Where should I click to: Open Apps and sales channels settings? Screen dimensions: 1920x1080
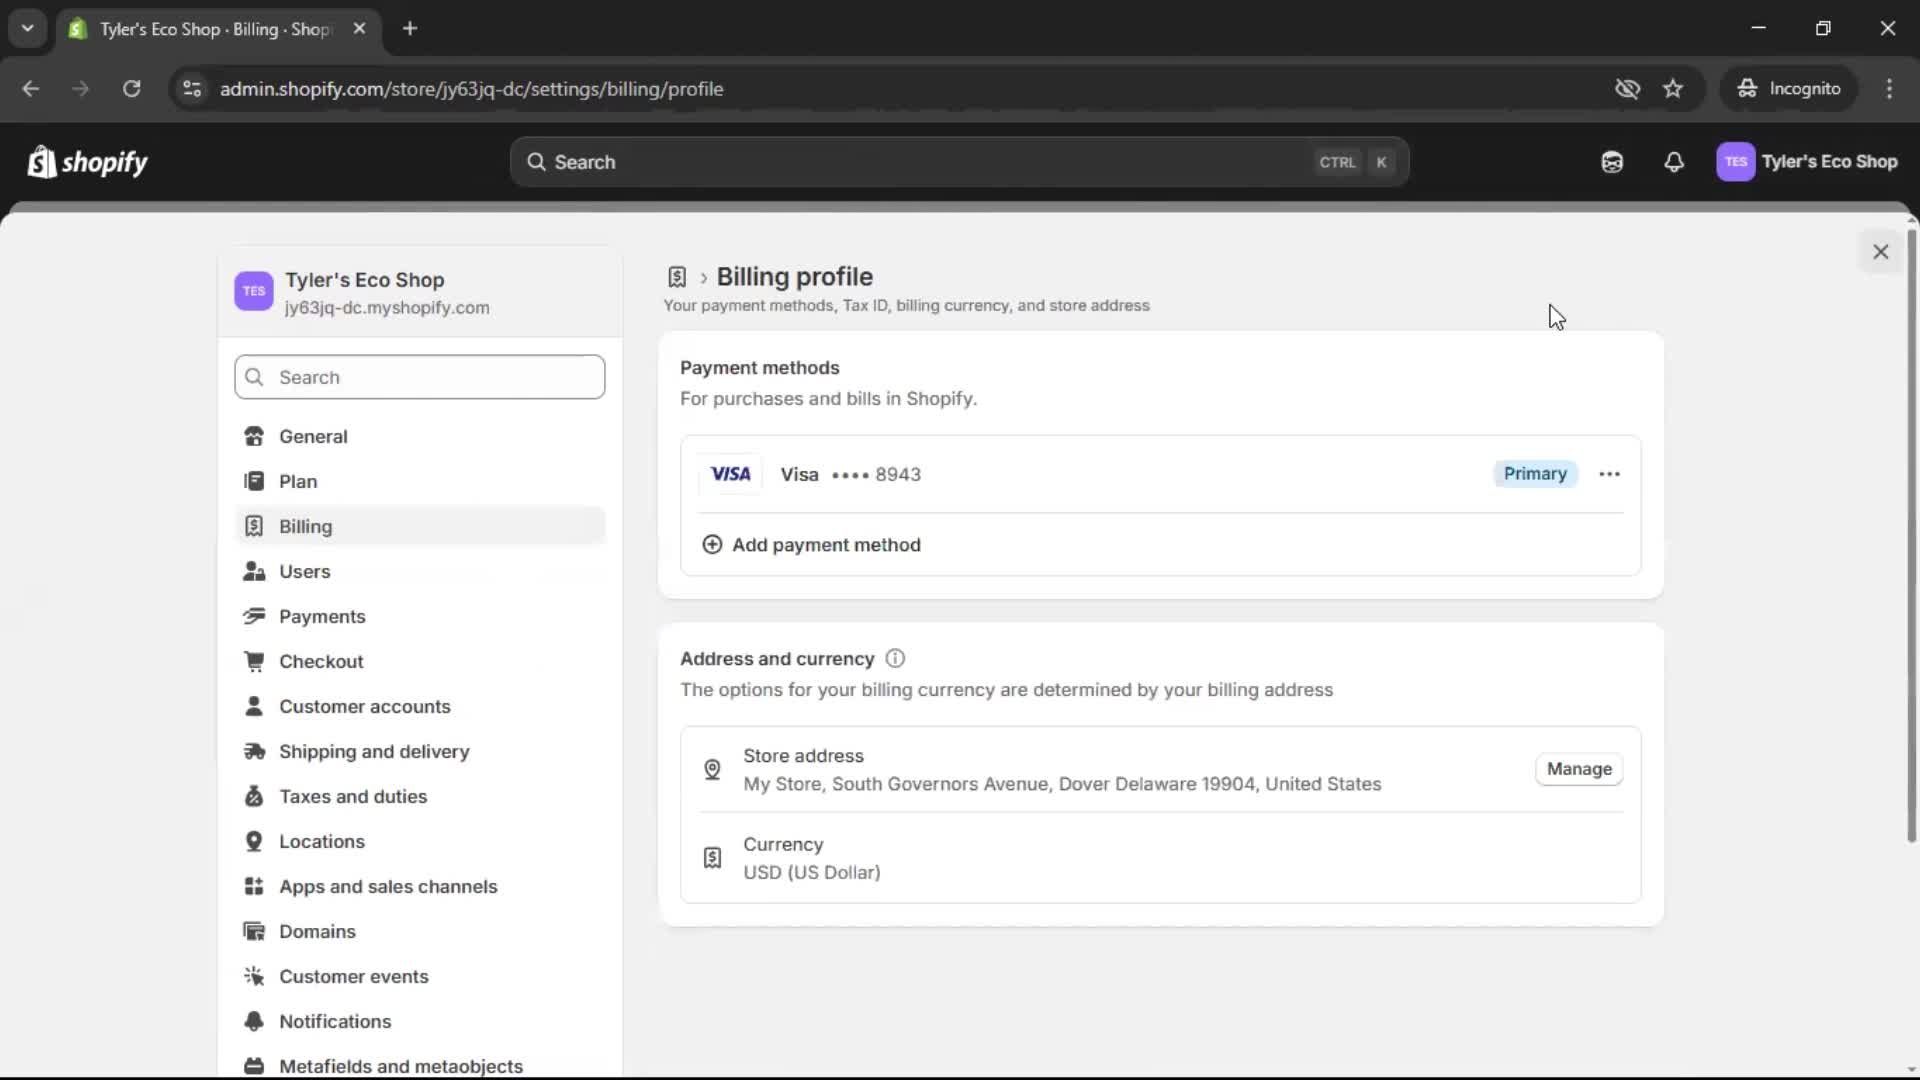pyautogui.click(x=389, y=886)
